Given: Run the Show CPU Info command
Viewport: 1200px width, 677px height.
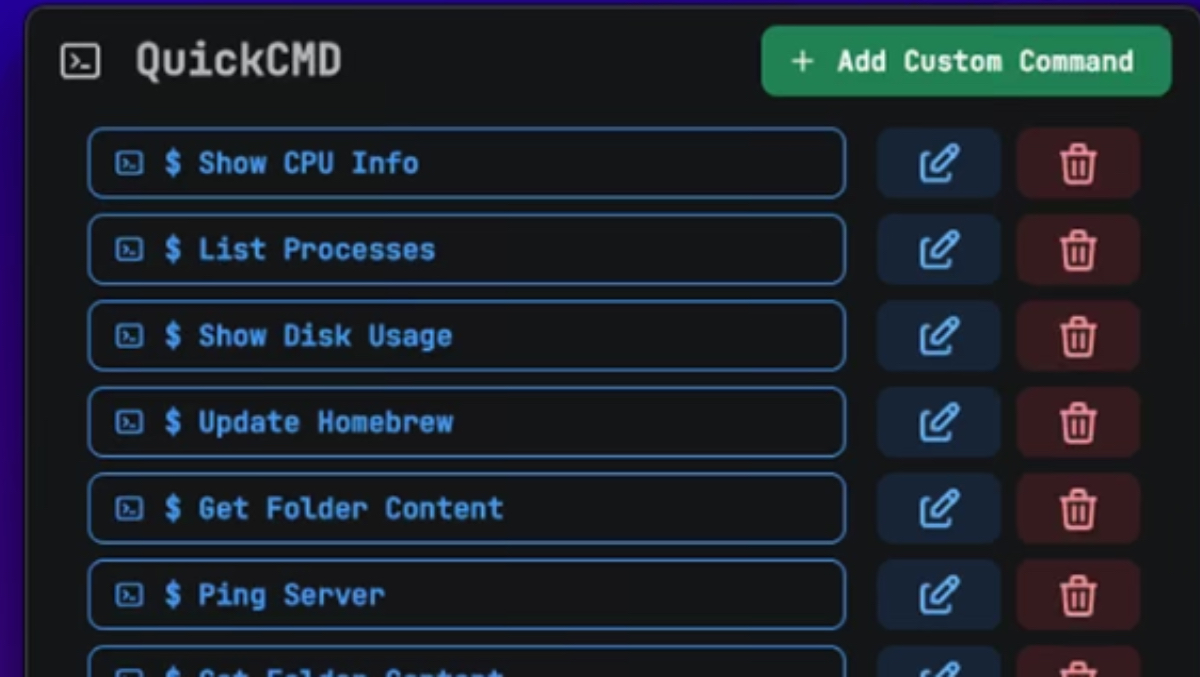Looking at the screenshot, I should tap(466, 163).
